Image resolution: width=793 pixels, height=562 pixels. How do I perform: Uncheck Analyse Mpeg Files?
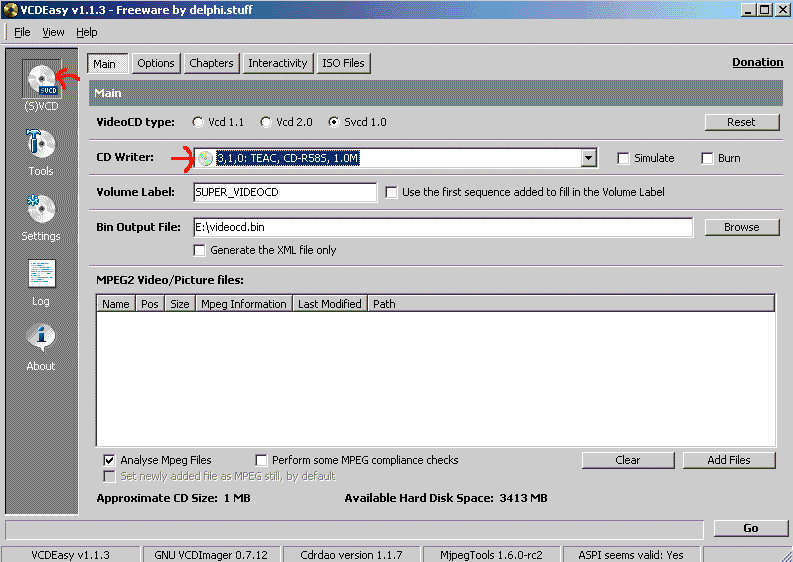tap(109, 460)
